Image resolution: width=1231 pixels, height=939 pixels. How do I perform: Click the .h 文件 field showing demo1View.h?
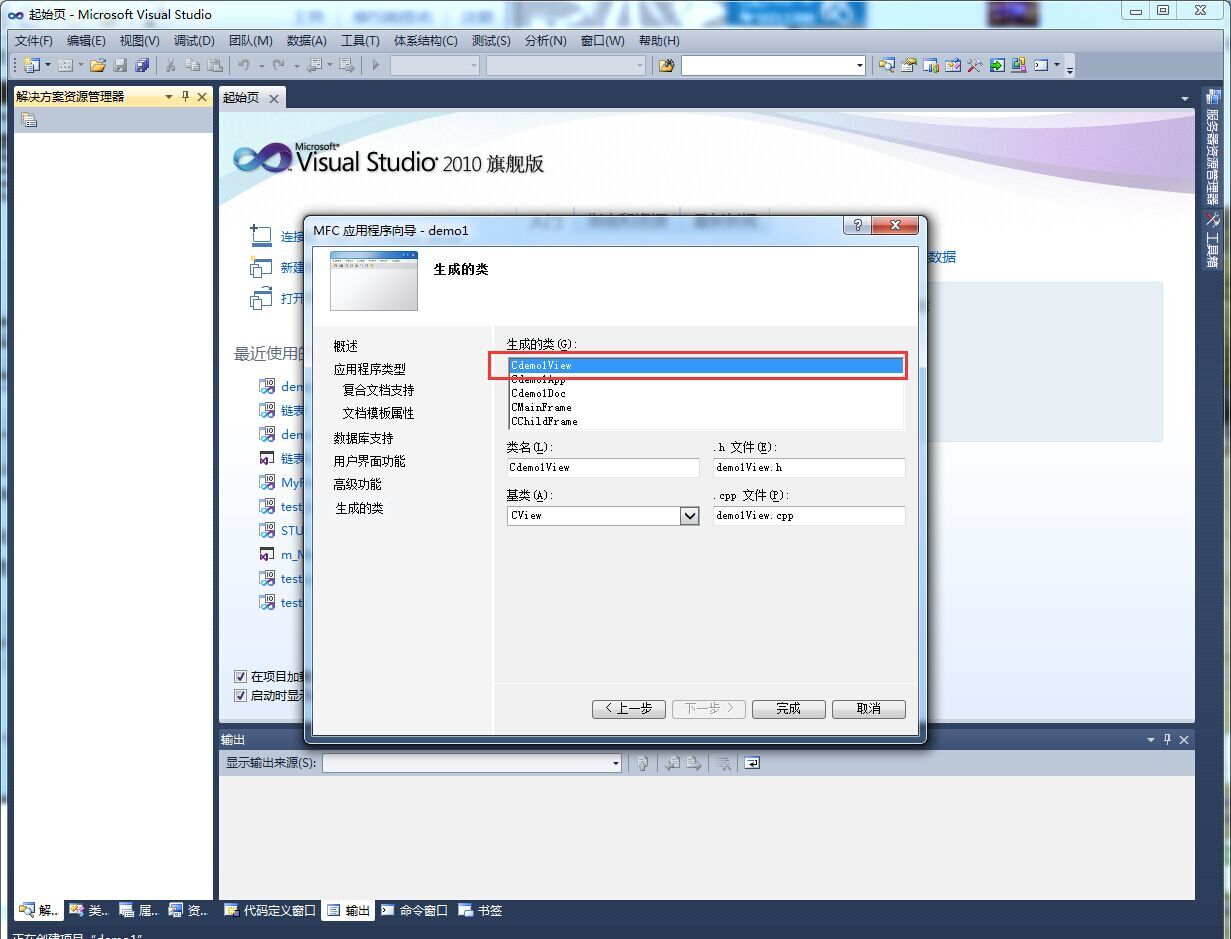pyautogui.click(x=809, y=467)
